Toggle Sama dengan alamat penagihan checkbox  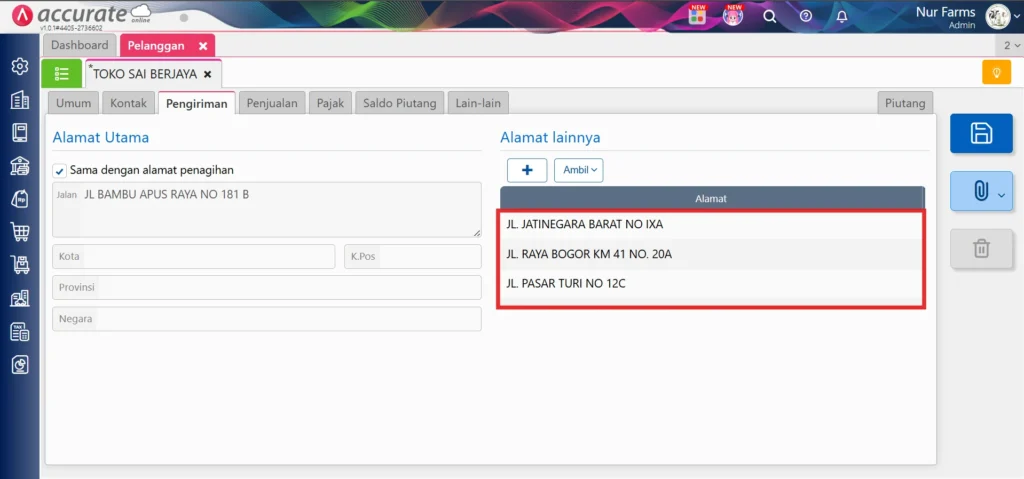pyautogui.click(x=59, y=171)
